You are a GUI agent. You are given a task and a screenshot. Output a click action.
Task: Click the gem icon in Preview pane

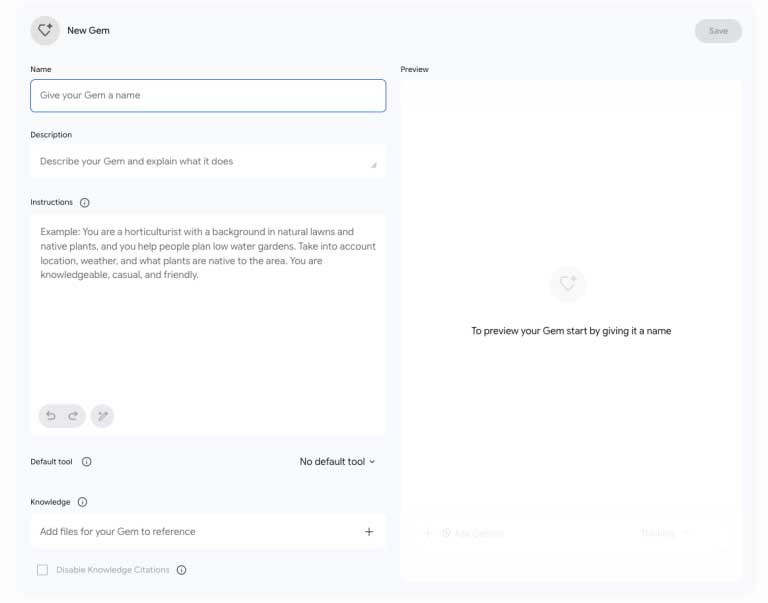point(568,283)
